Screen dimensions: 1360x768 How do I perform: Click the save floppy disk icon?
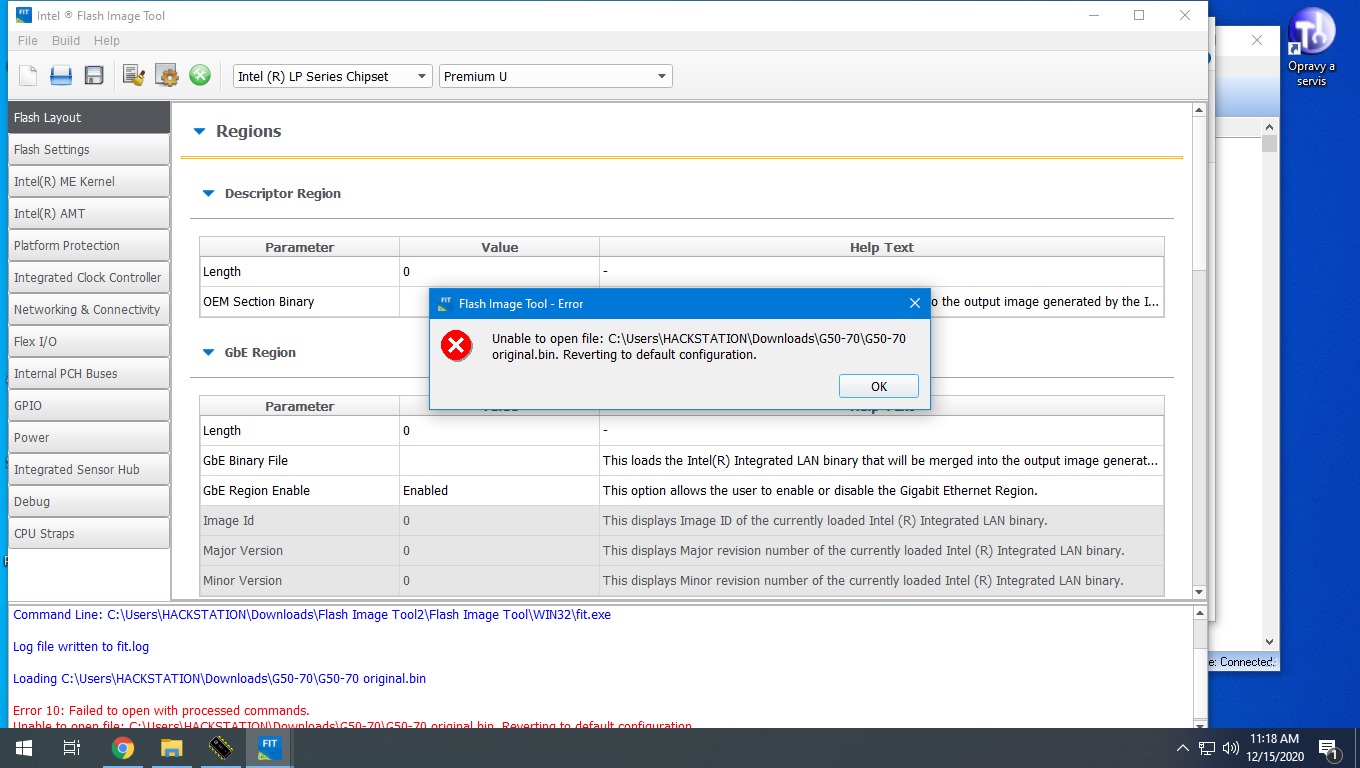[94, 76]
